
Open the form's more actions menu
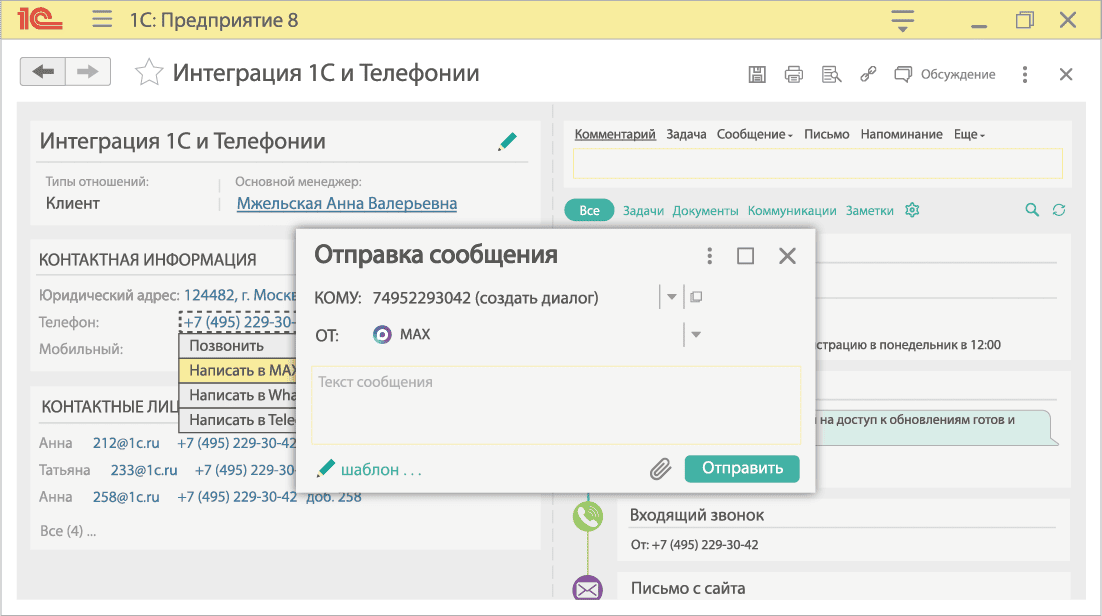[1025, 75]
